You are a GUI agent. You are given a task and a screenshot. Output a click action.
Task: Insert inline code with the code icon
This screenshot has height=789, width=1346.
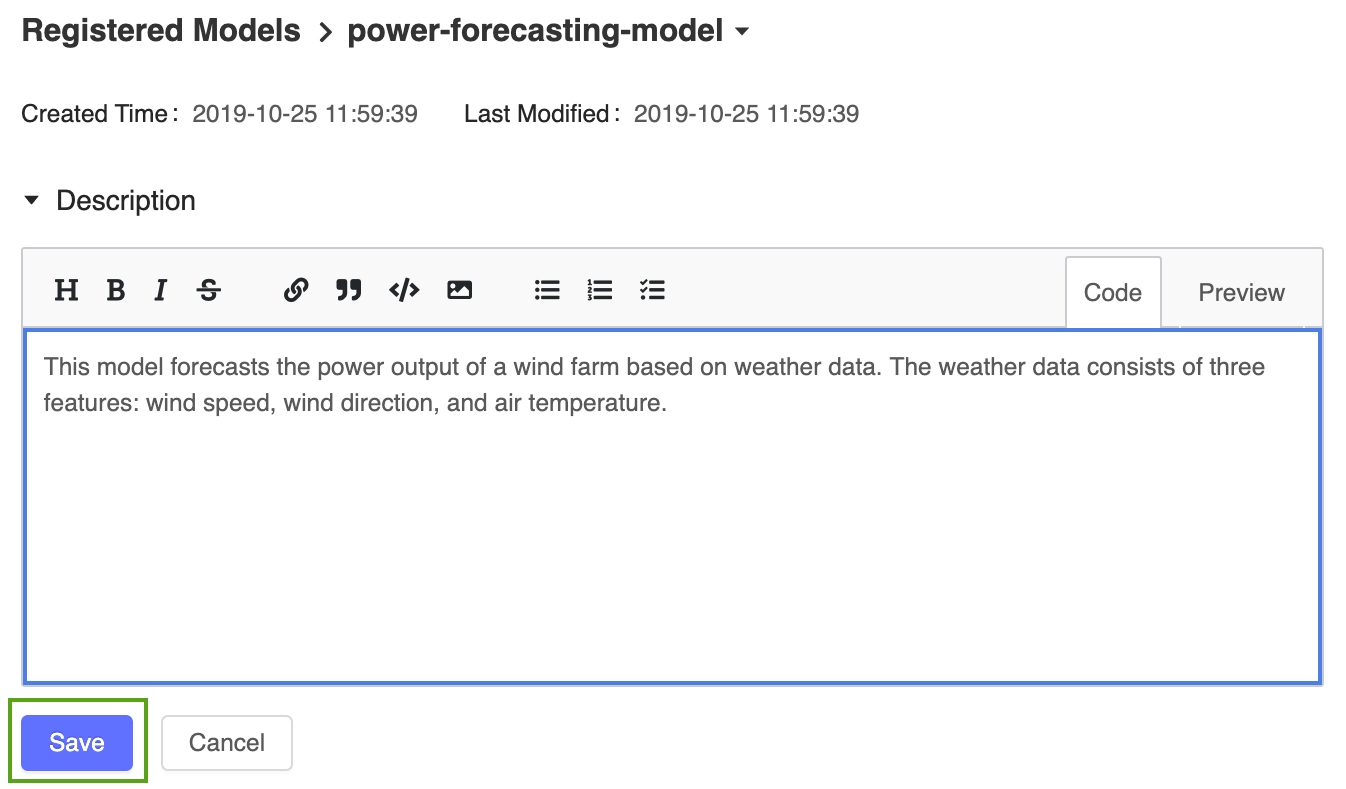404,290
